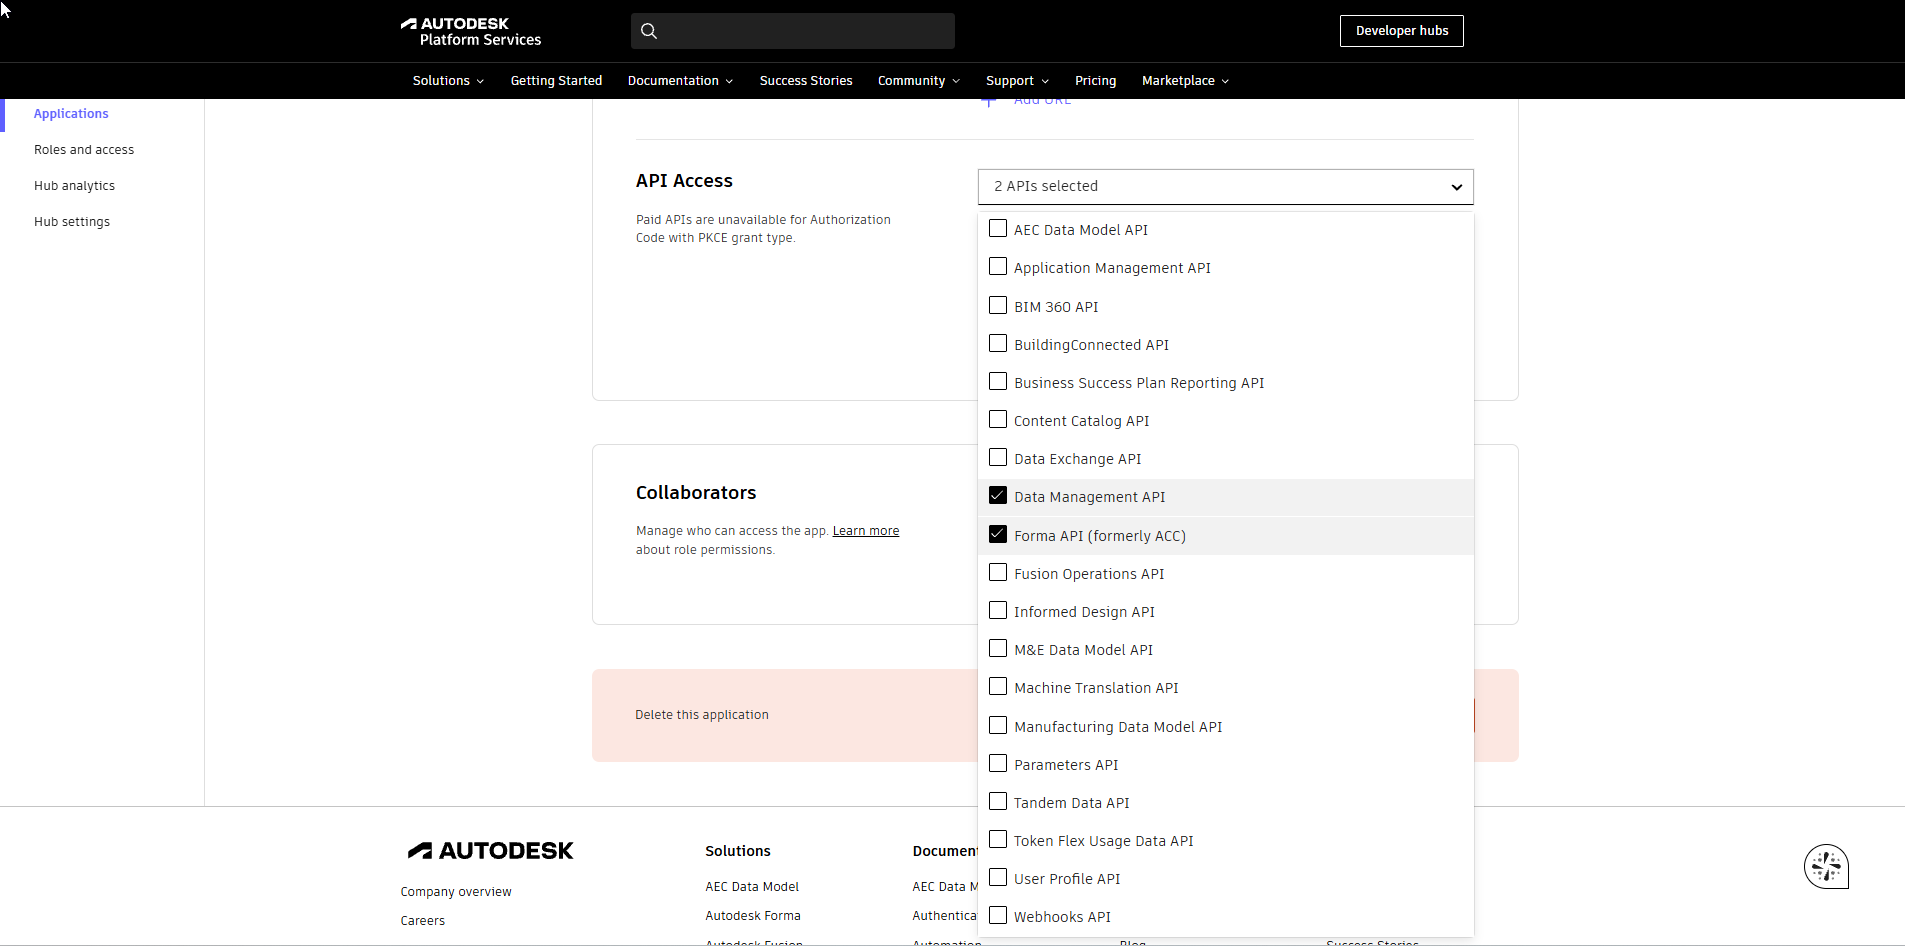Image resolution: width=1905 pixels, height=946 pixels.
Task: Click the Careers footer link
Action: 423,921
